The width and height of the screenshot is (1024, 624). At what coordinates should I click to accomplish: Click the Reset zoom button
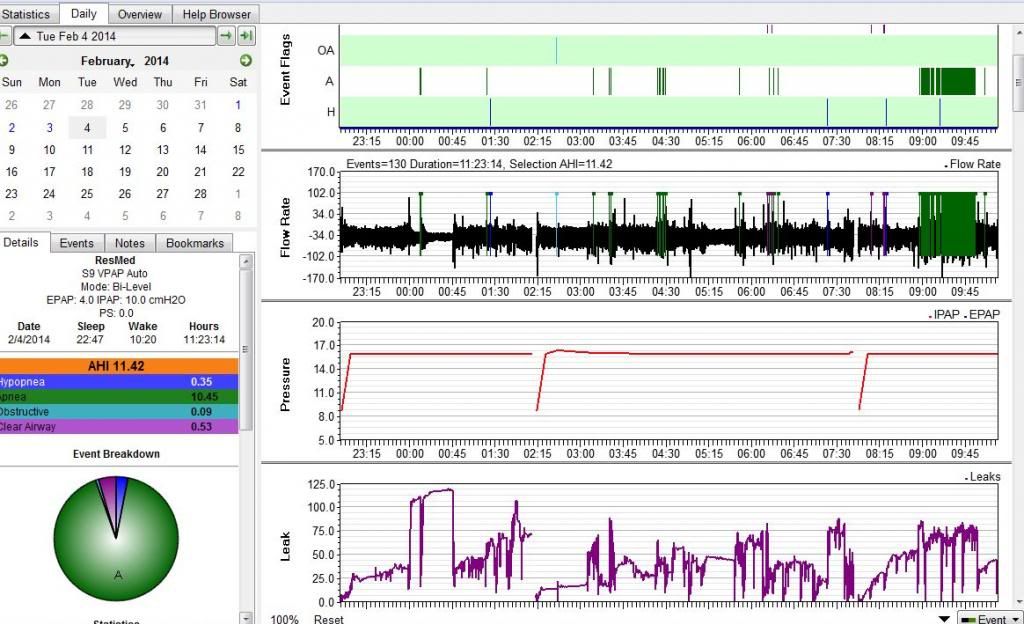[x=329, y=619]
